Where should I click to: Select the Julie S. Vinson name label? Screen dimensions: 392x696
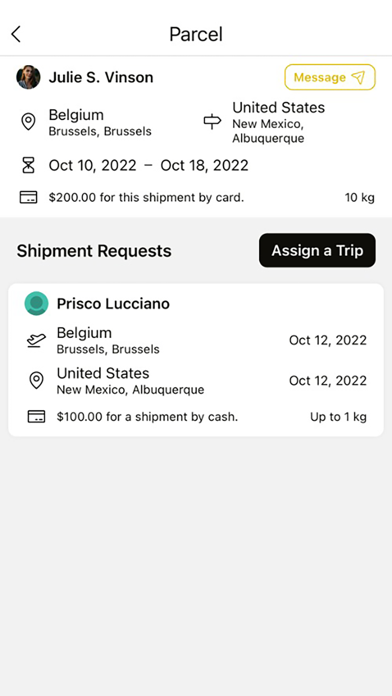click(x=101, y=77)
